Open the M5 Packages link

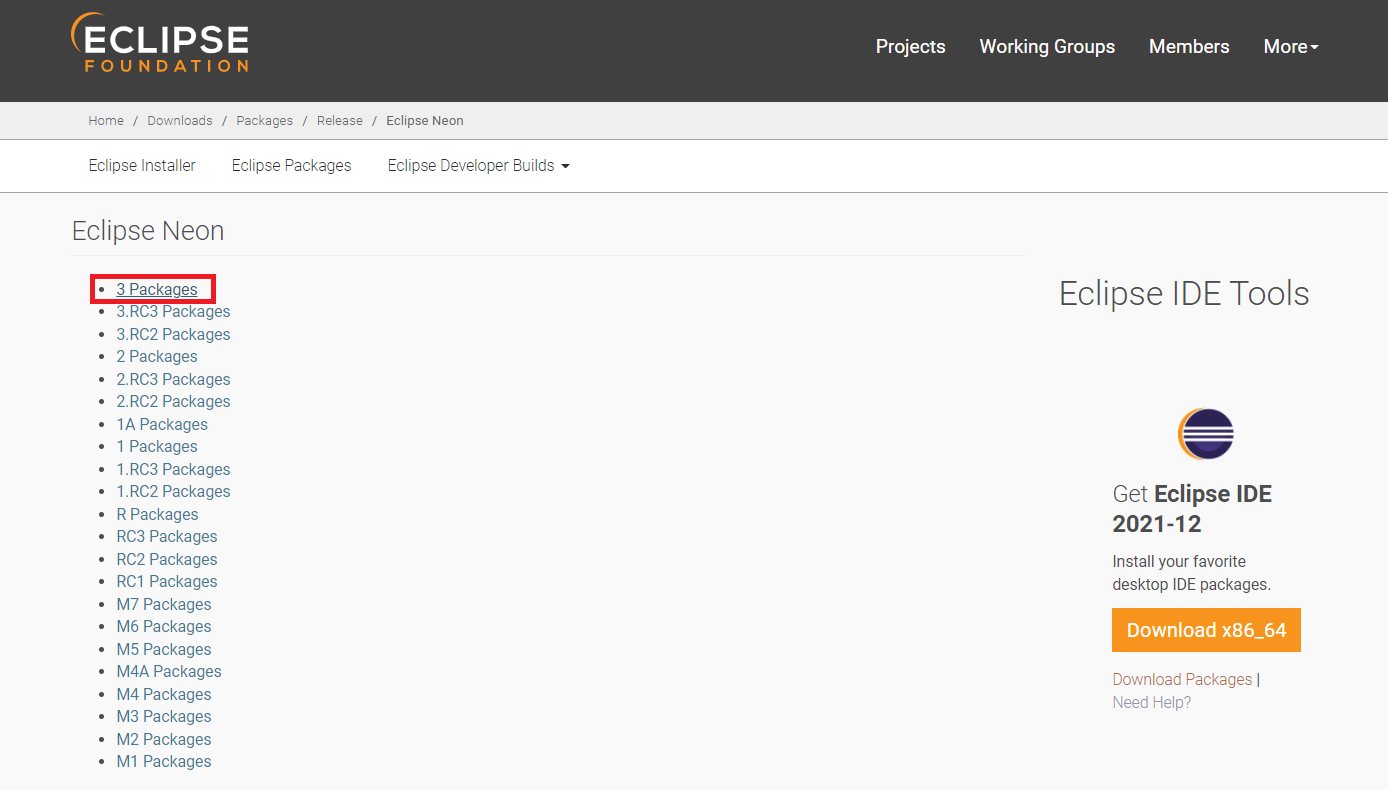(164, 650)
